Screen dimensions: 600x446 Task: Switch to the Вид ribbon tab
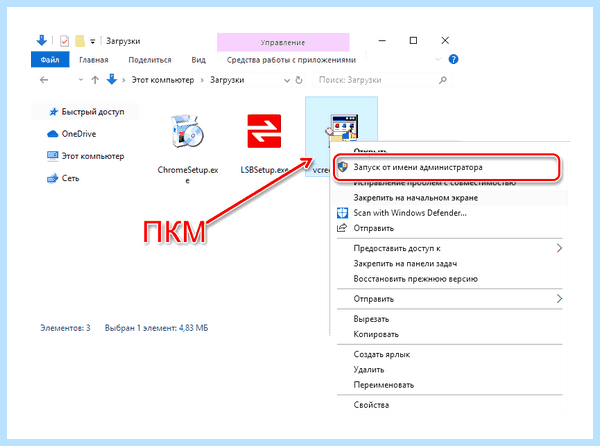pyautogui.click(x=199, y=60)
